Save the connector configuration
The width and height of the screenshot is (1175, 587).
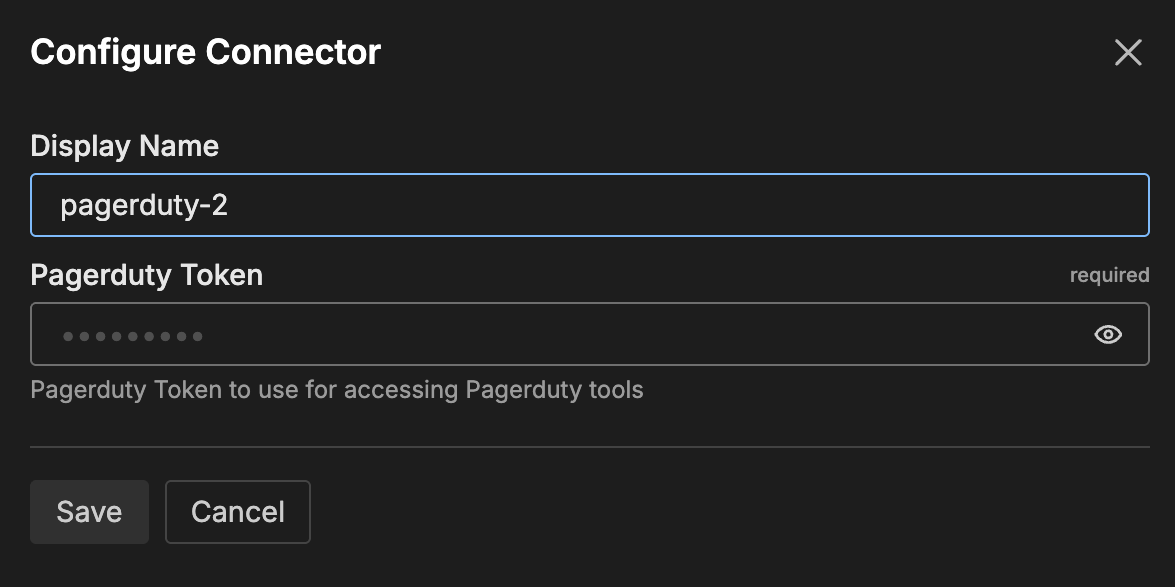(x=89, y=512)
